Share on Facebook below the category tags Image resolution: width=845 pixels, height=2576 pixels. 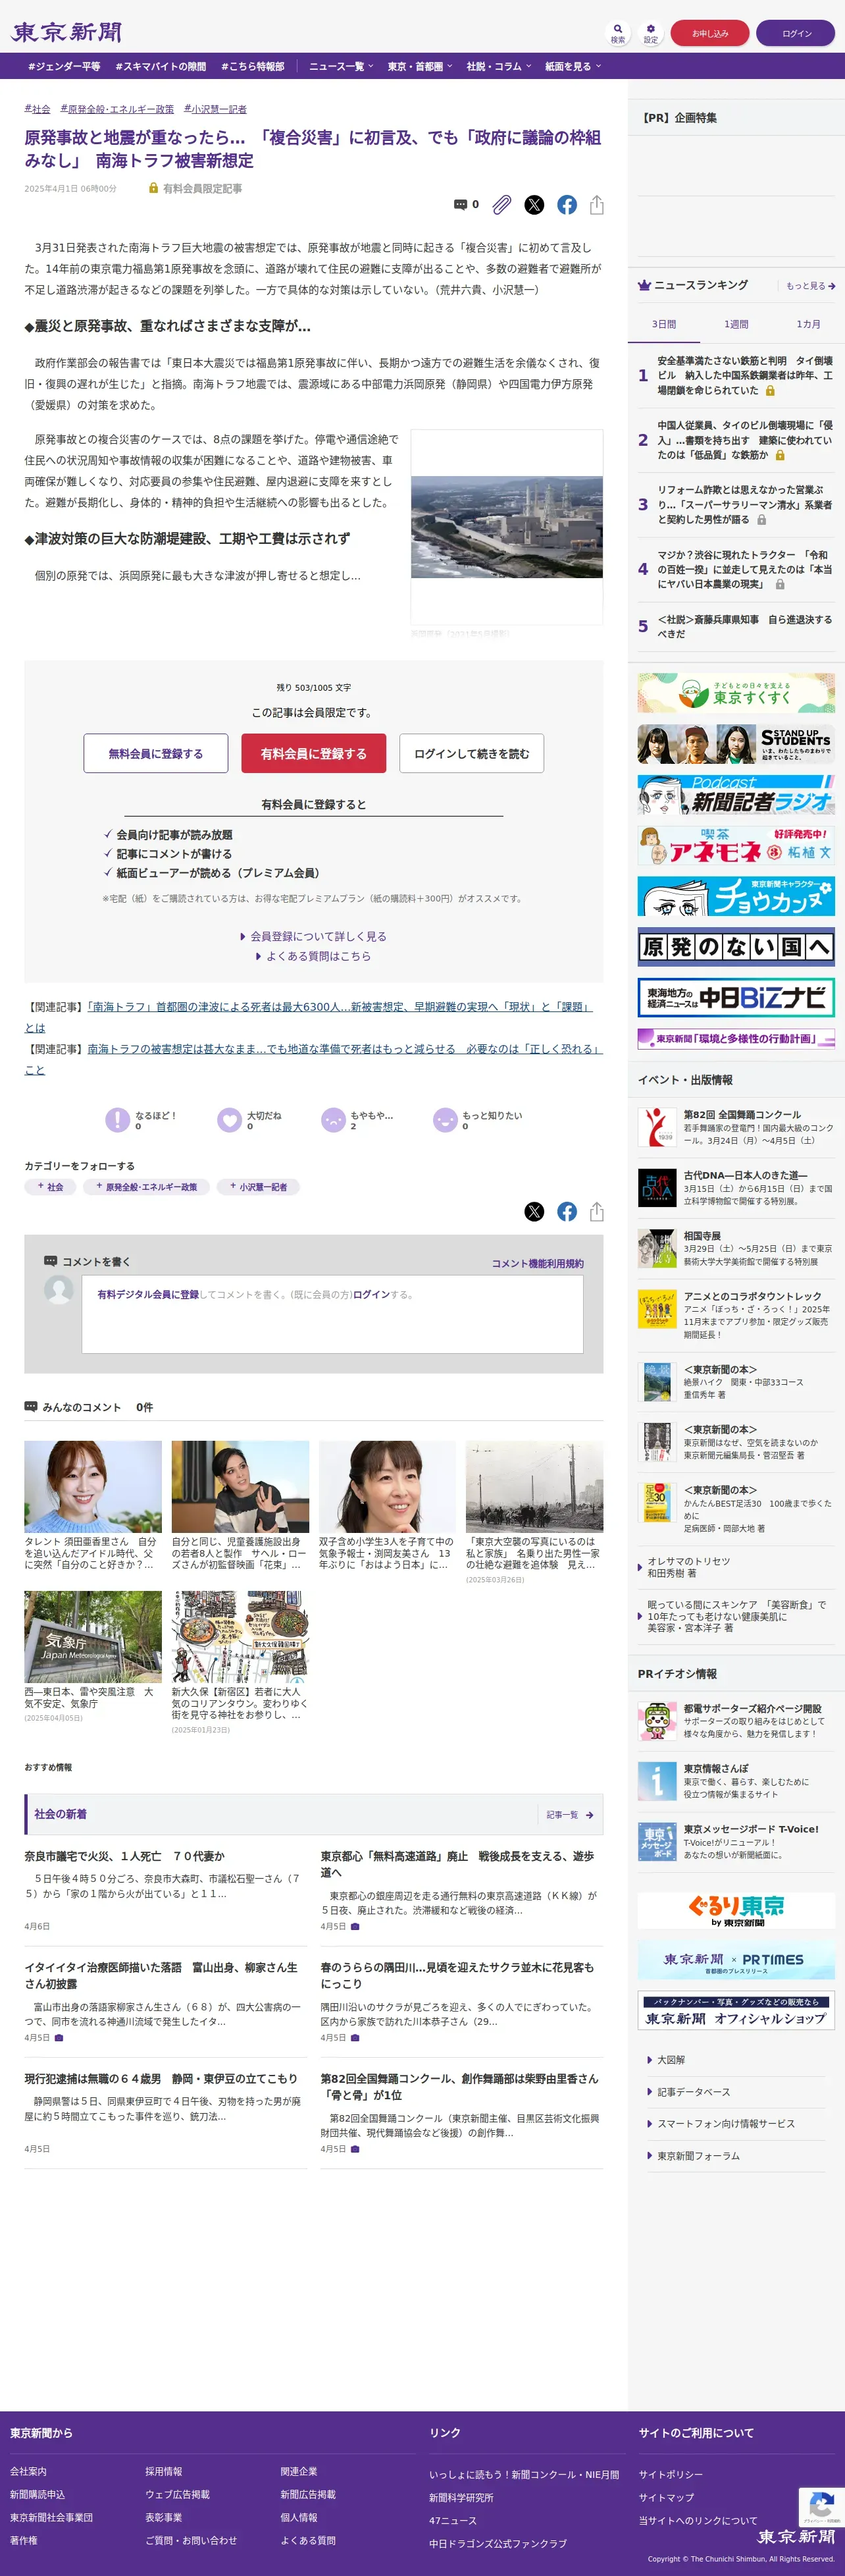click(567, 1211)
